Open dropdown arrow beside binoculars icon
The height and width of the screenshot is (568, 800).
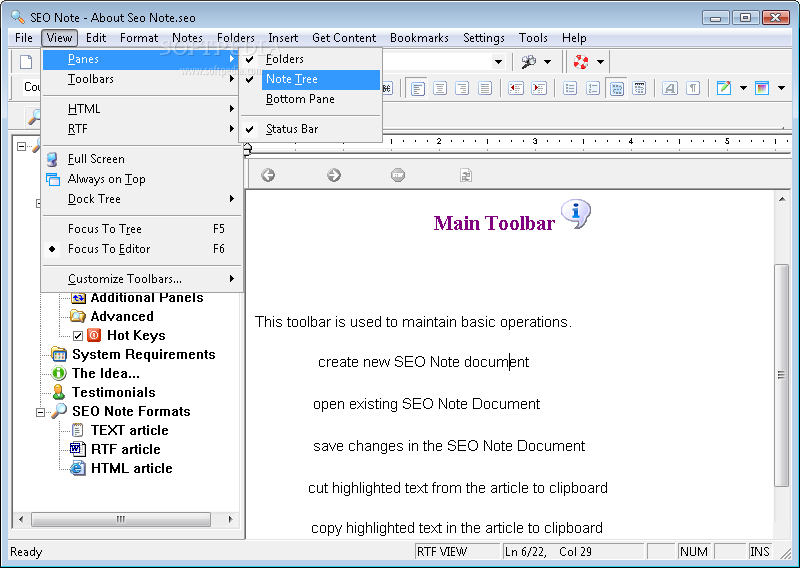point(547,62)
